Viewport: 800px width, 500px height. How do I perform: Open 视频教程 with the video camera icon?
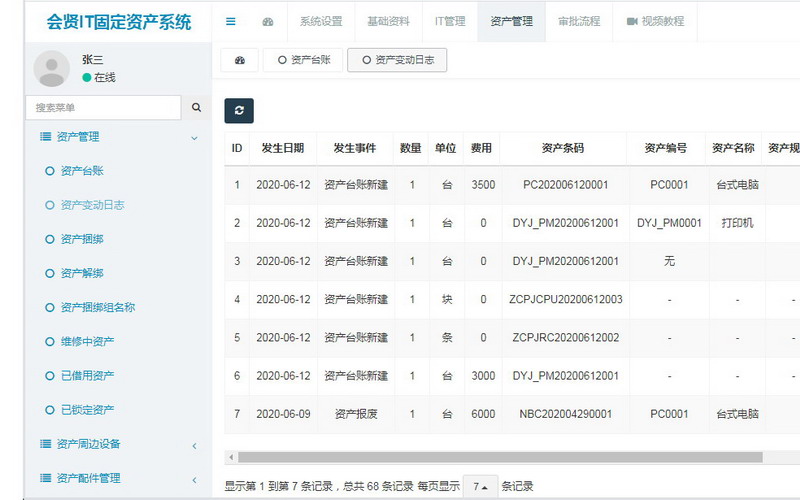point(655,21)
